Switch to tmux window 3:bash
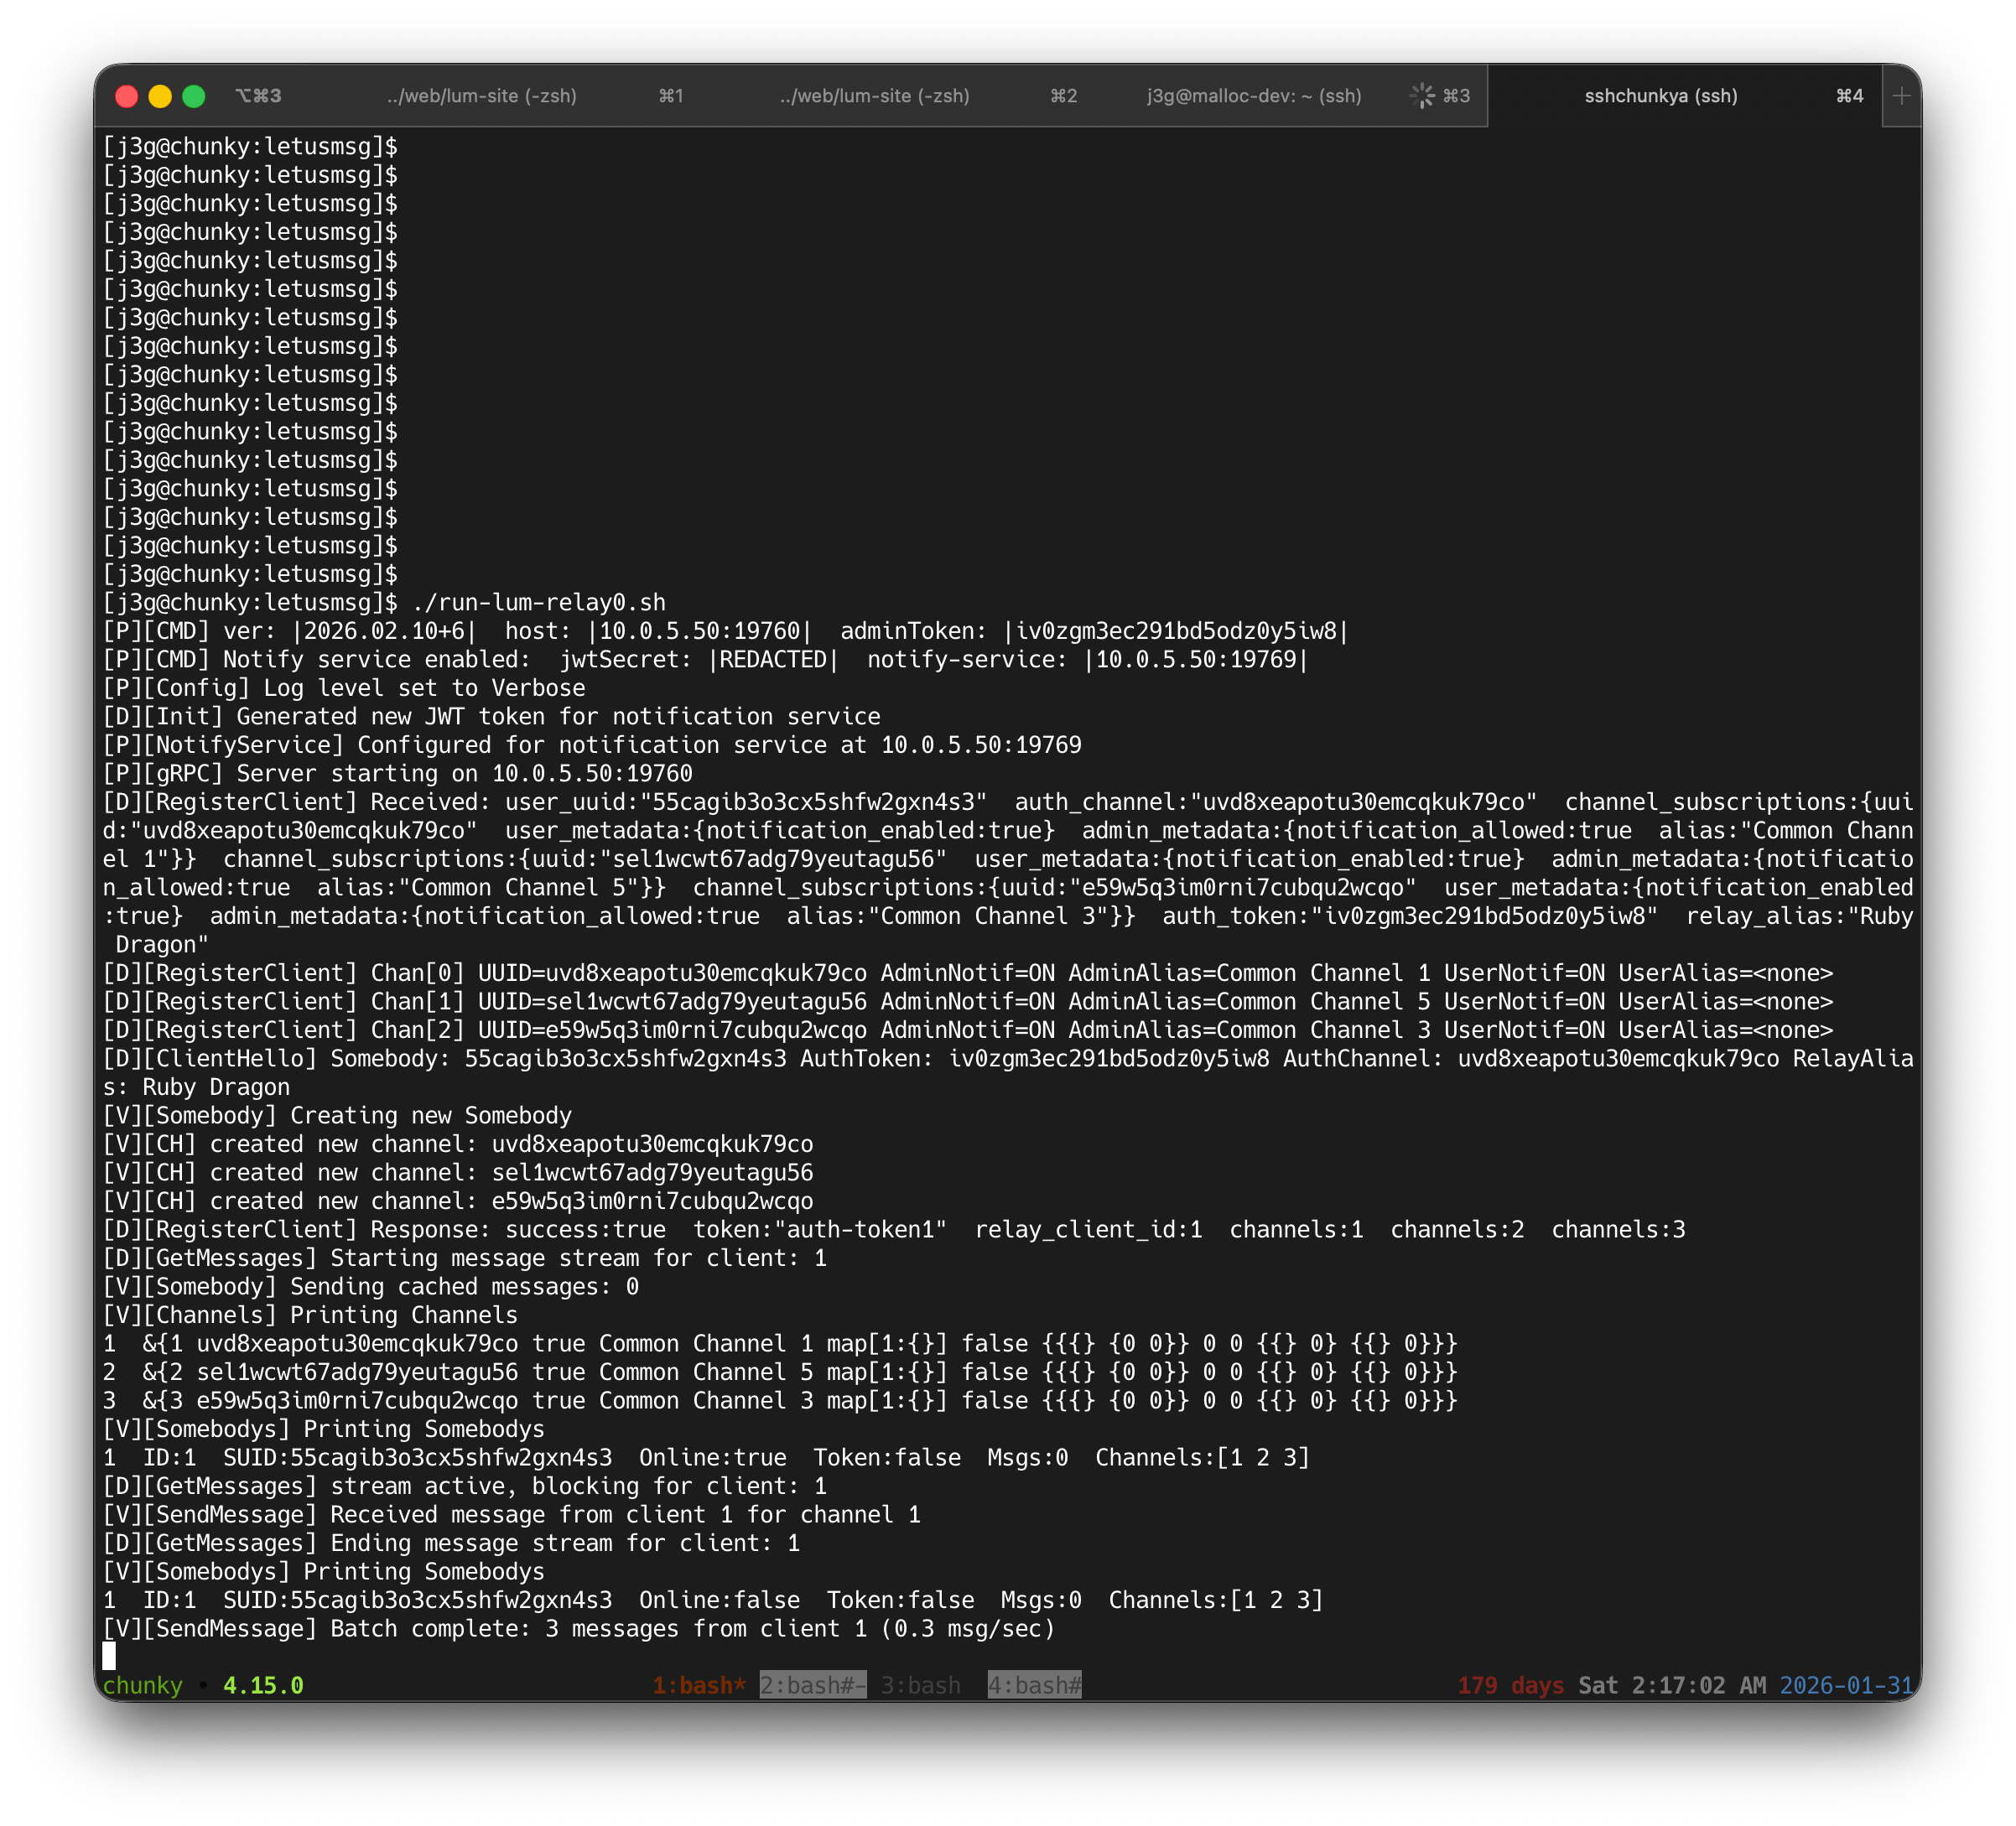Screen dimensions: 2016x1826 coord(920,1685)
